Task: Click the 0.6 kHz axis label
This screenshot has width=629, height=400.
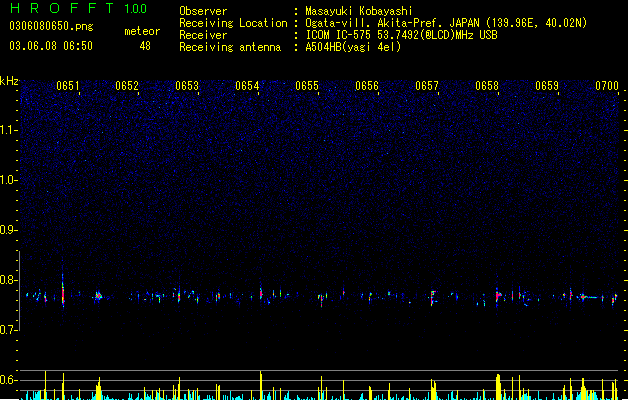Action: (9, 380)
